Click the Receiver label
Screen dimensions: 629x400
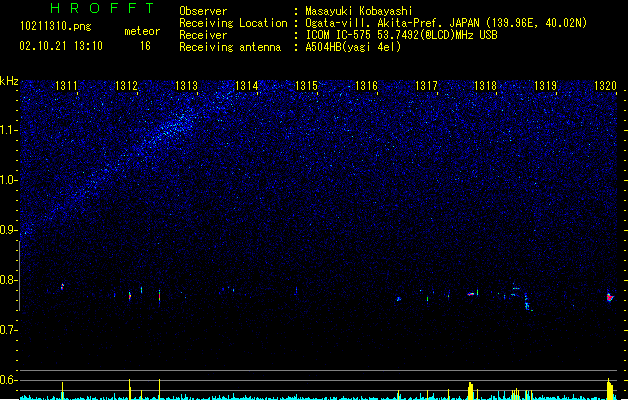tap(203, 35)
